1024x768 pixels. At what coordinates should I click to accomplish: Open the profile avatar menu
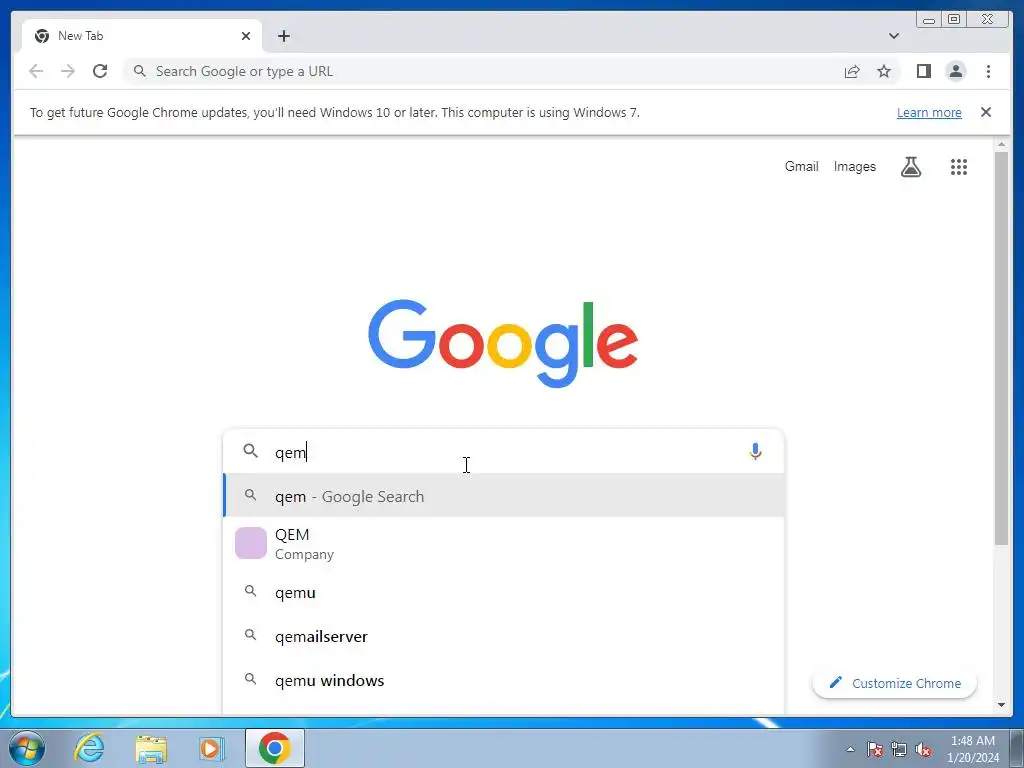pyautogui.click(x=956, y=71)
